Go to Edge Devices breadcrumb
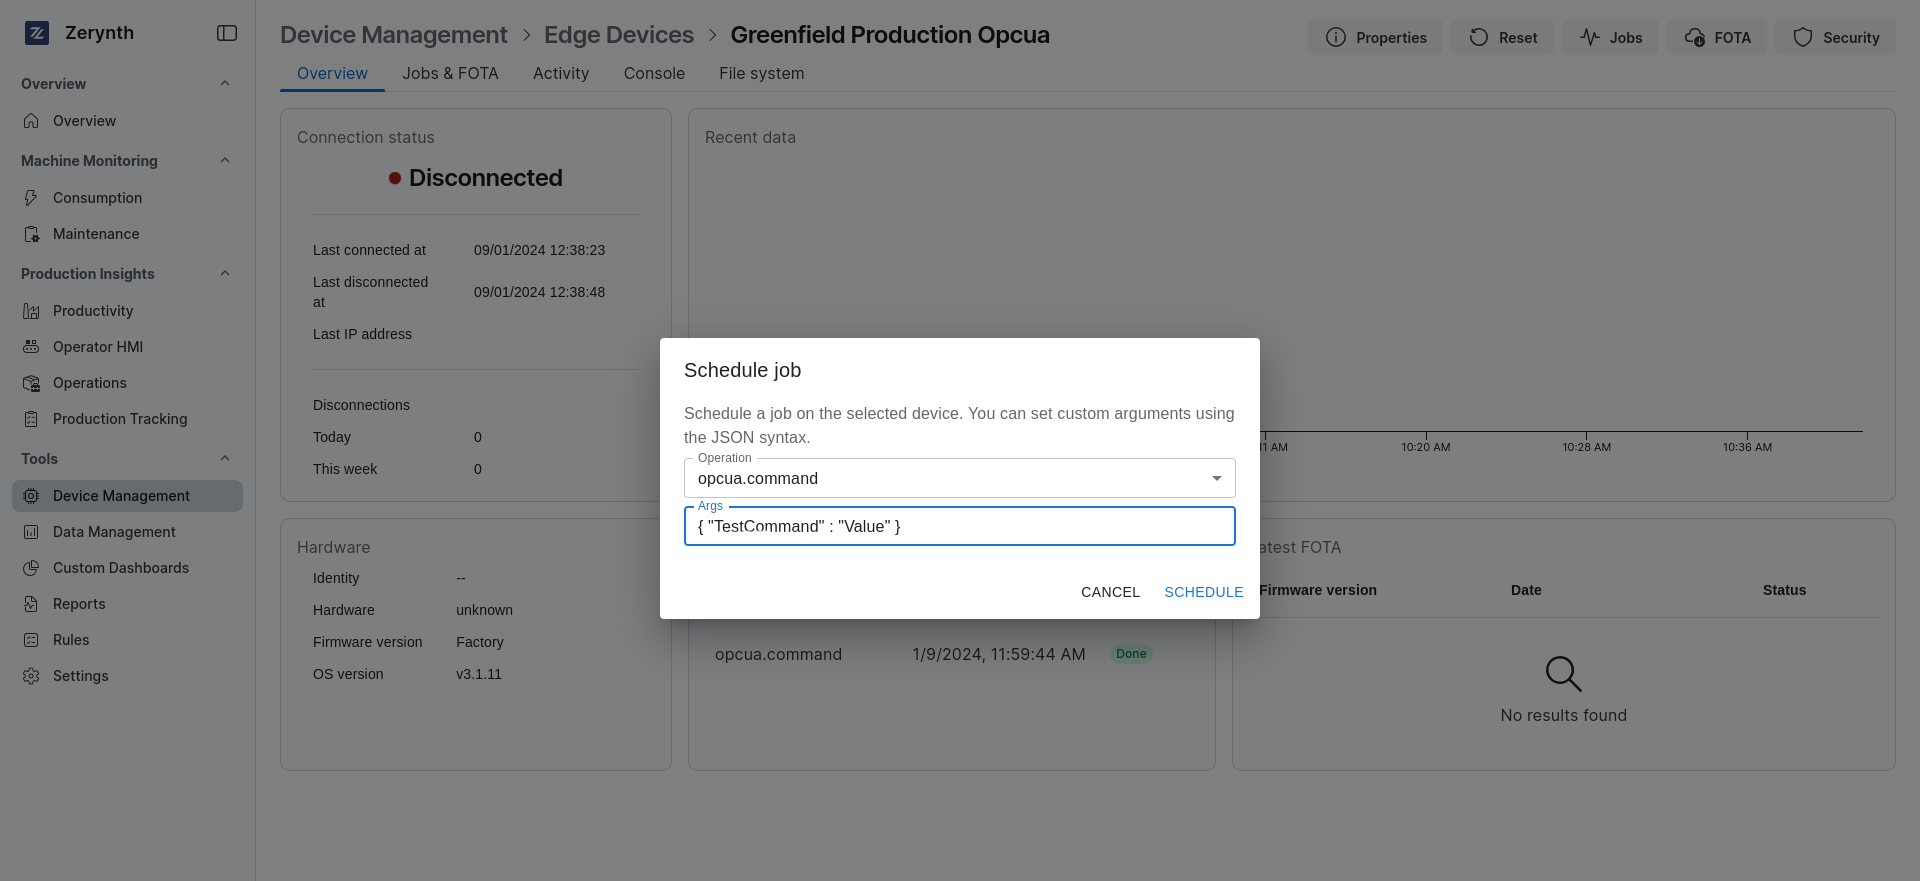1920x881 pixels. pyautogui.click(x=619, y=35)
